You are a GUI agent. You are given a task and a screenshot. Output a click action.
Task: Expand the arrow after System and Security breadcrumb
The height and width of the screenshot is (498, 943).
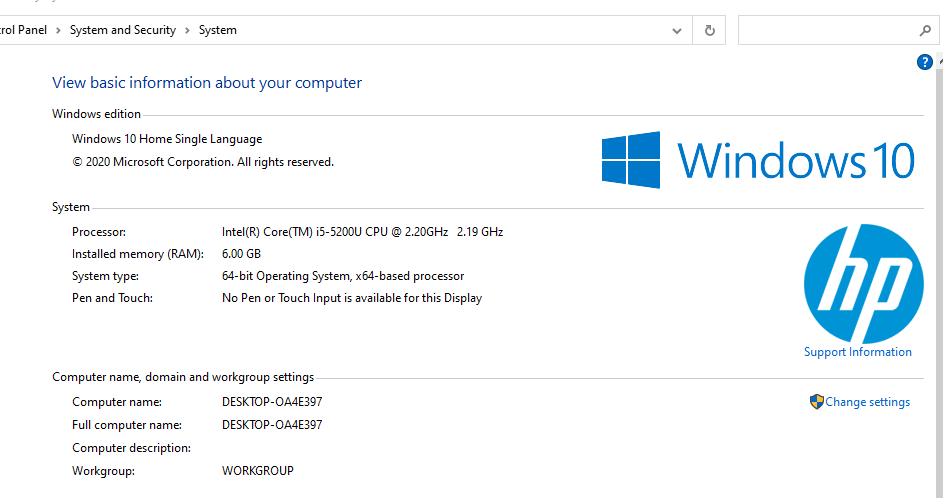coord(187,30)
